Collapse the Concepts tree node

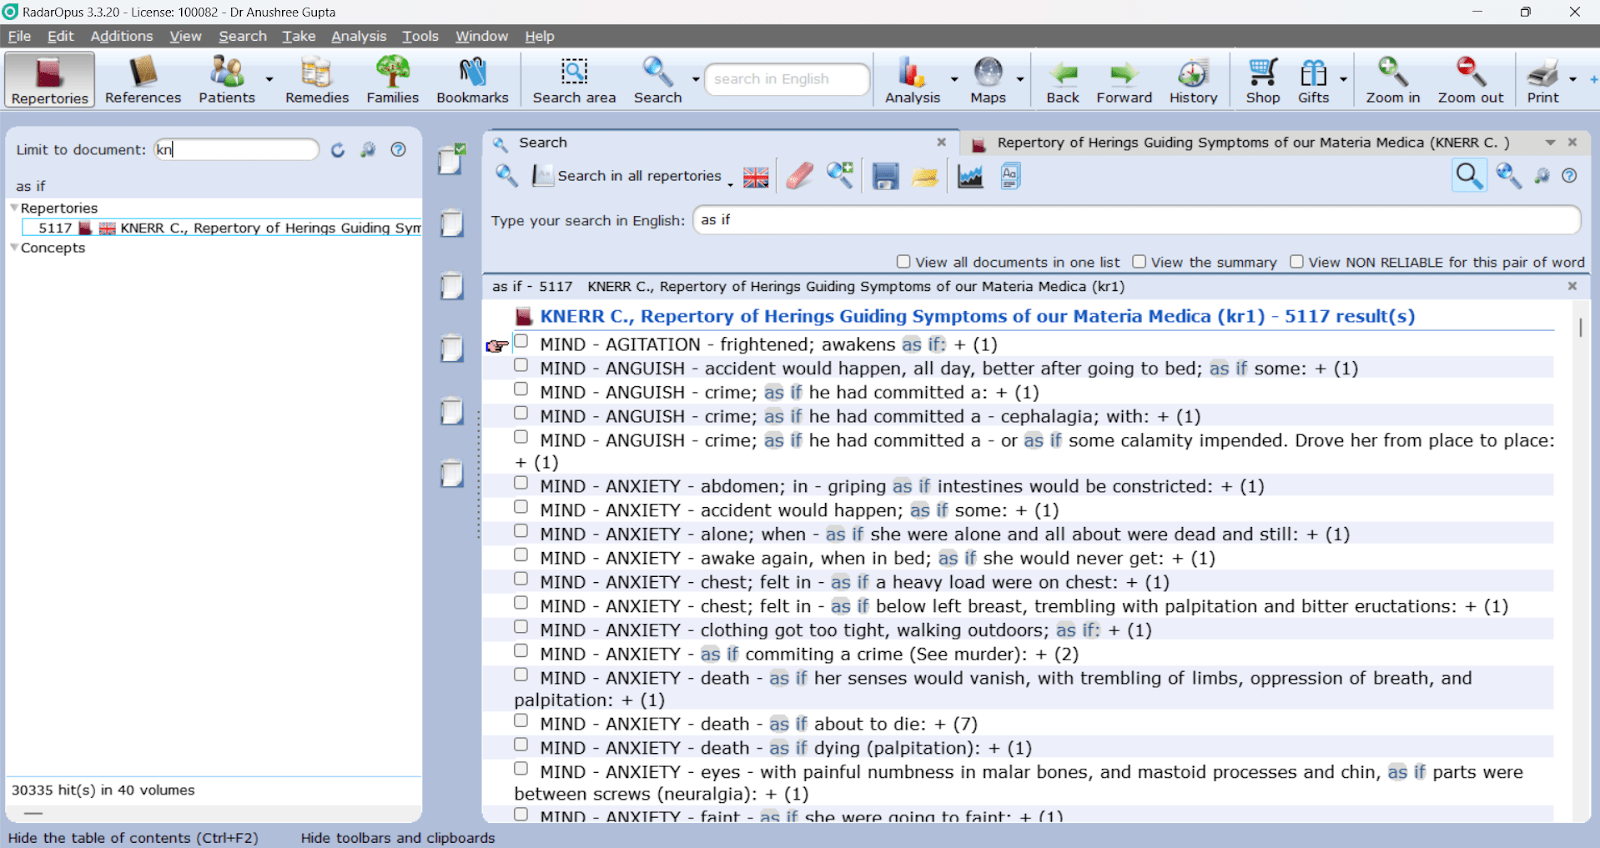tap(14, 248)
